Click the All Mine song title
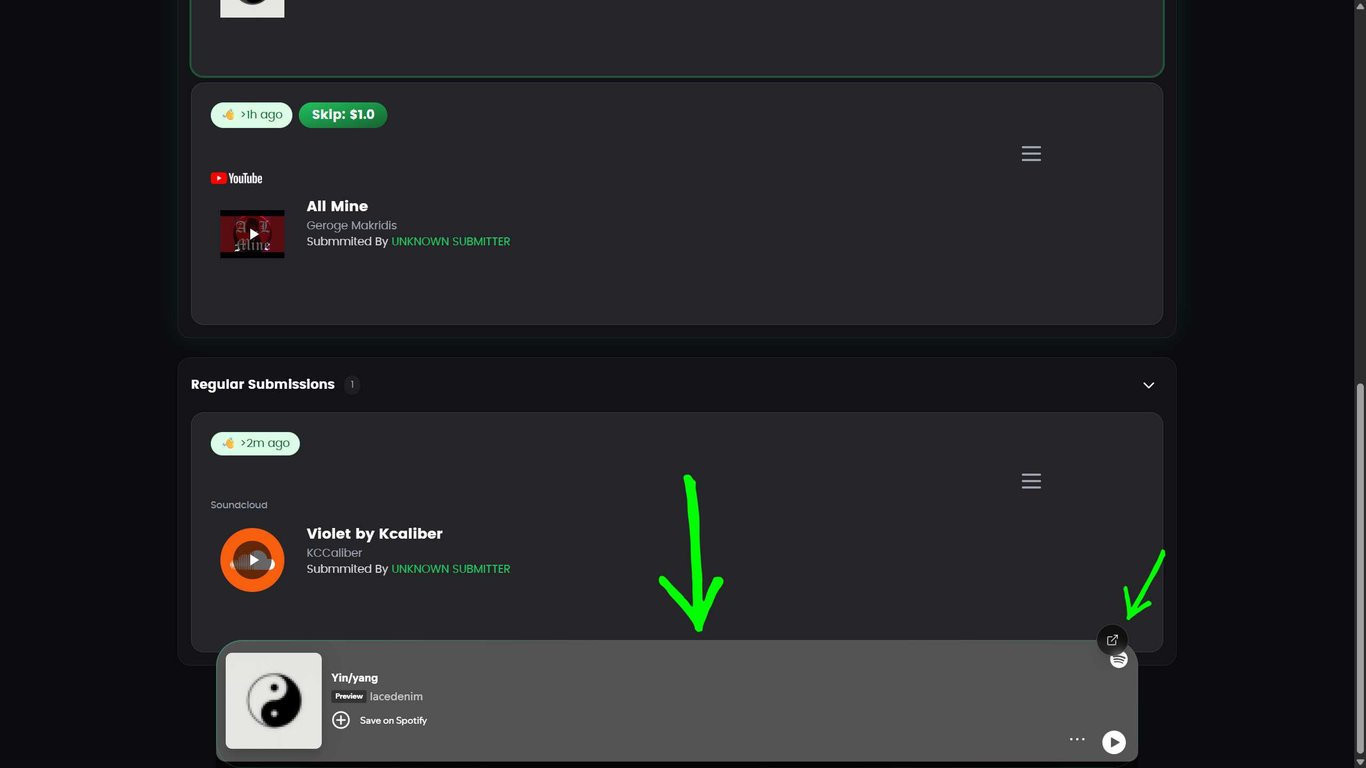Viewport: 1366px width, 768px height. (x=337, y=207)
